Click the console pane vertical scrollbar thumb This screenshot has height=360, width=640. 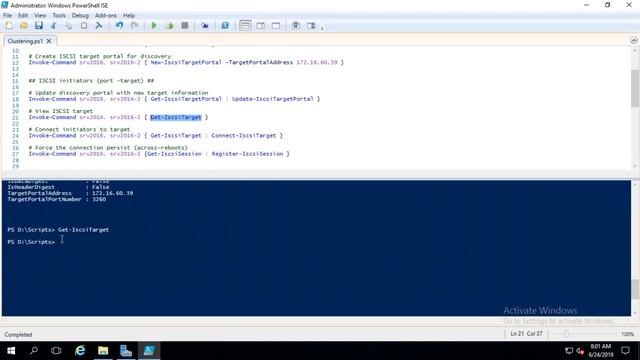(x=635, y=289)
